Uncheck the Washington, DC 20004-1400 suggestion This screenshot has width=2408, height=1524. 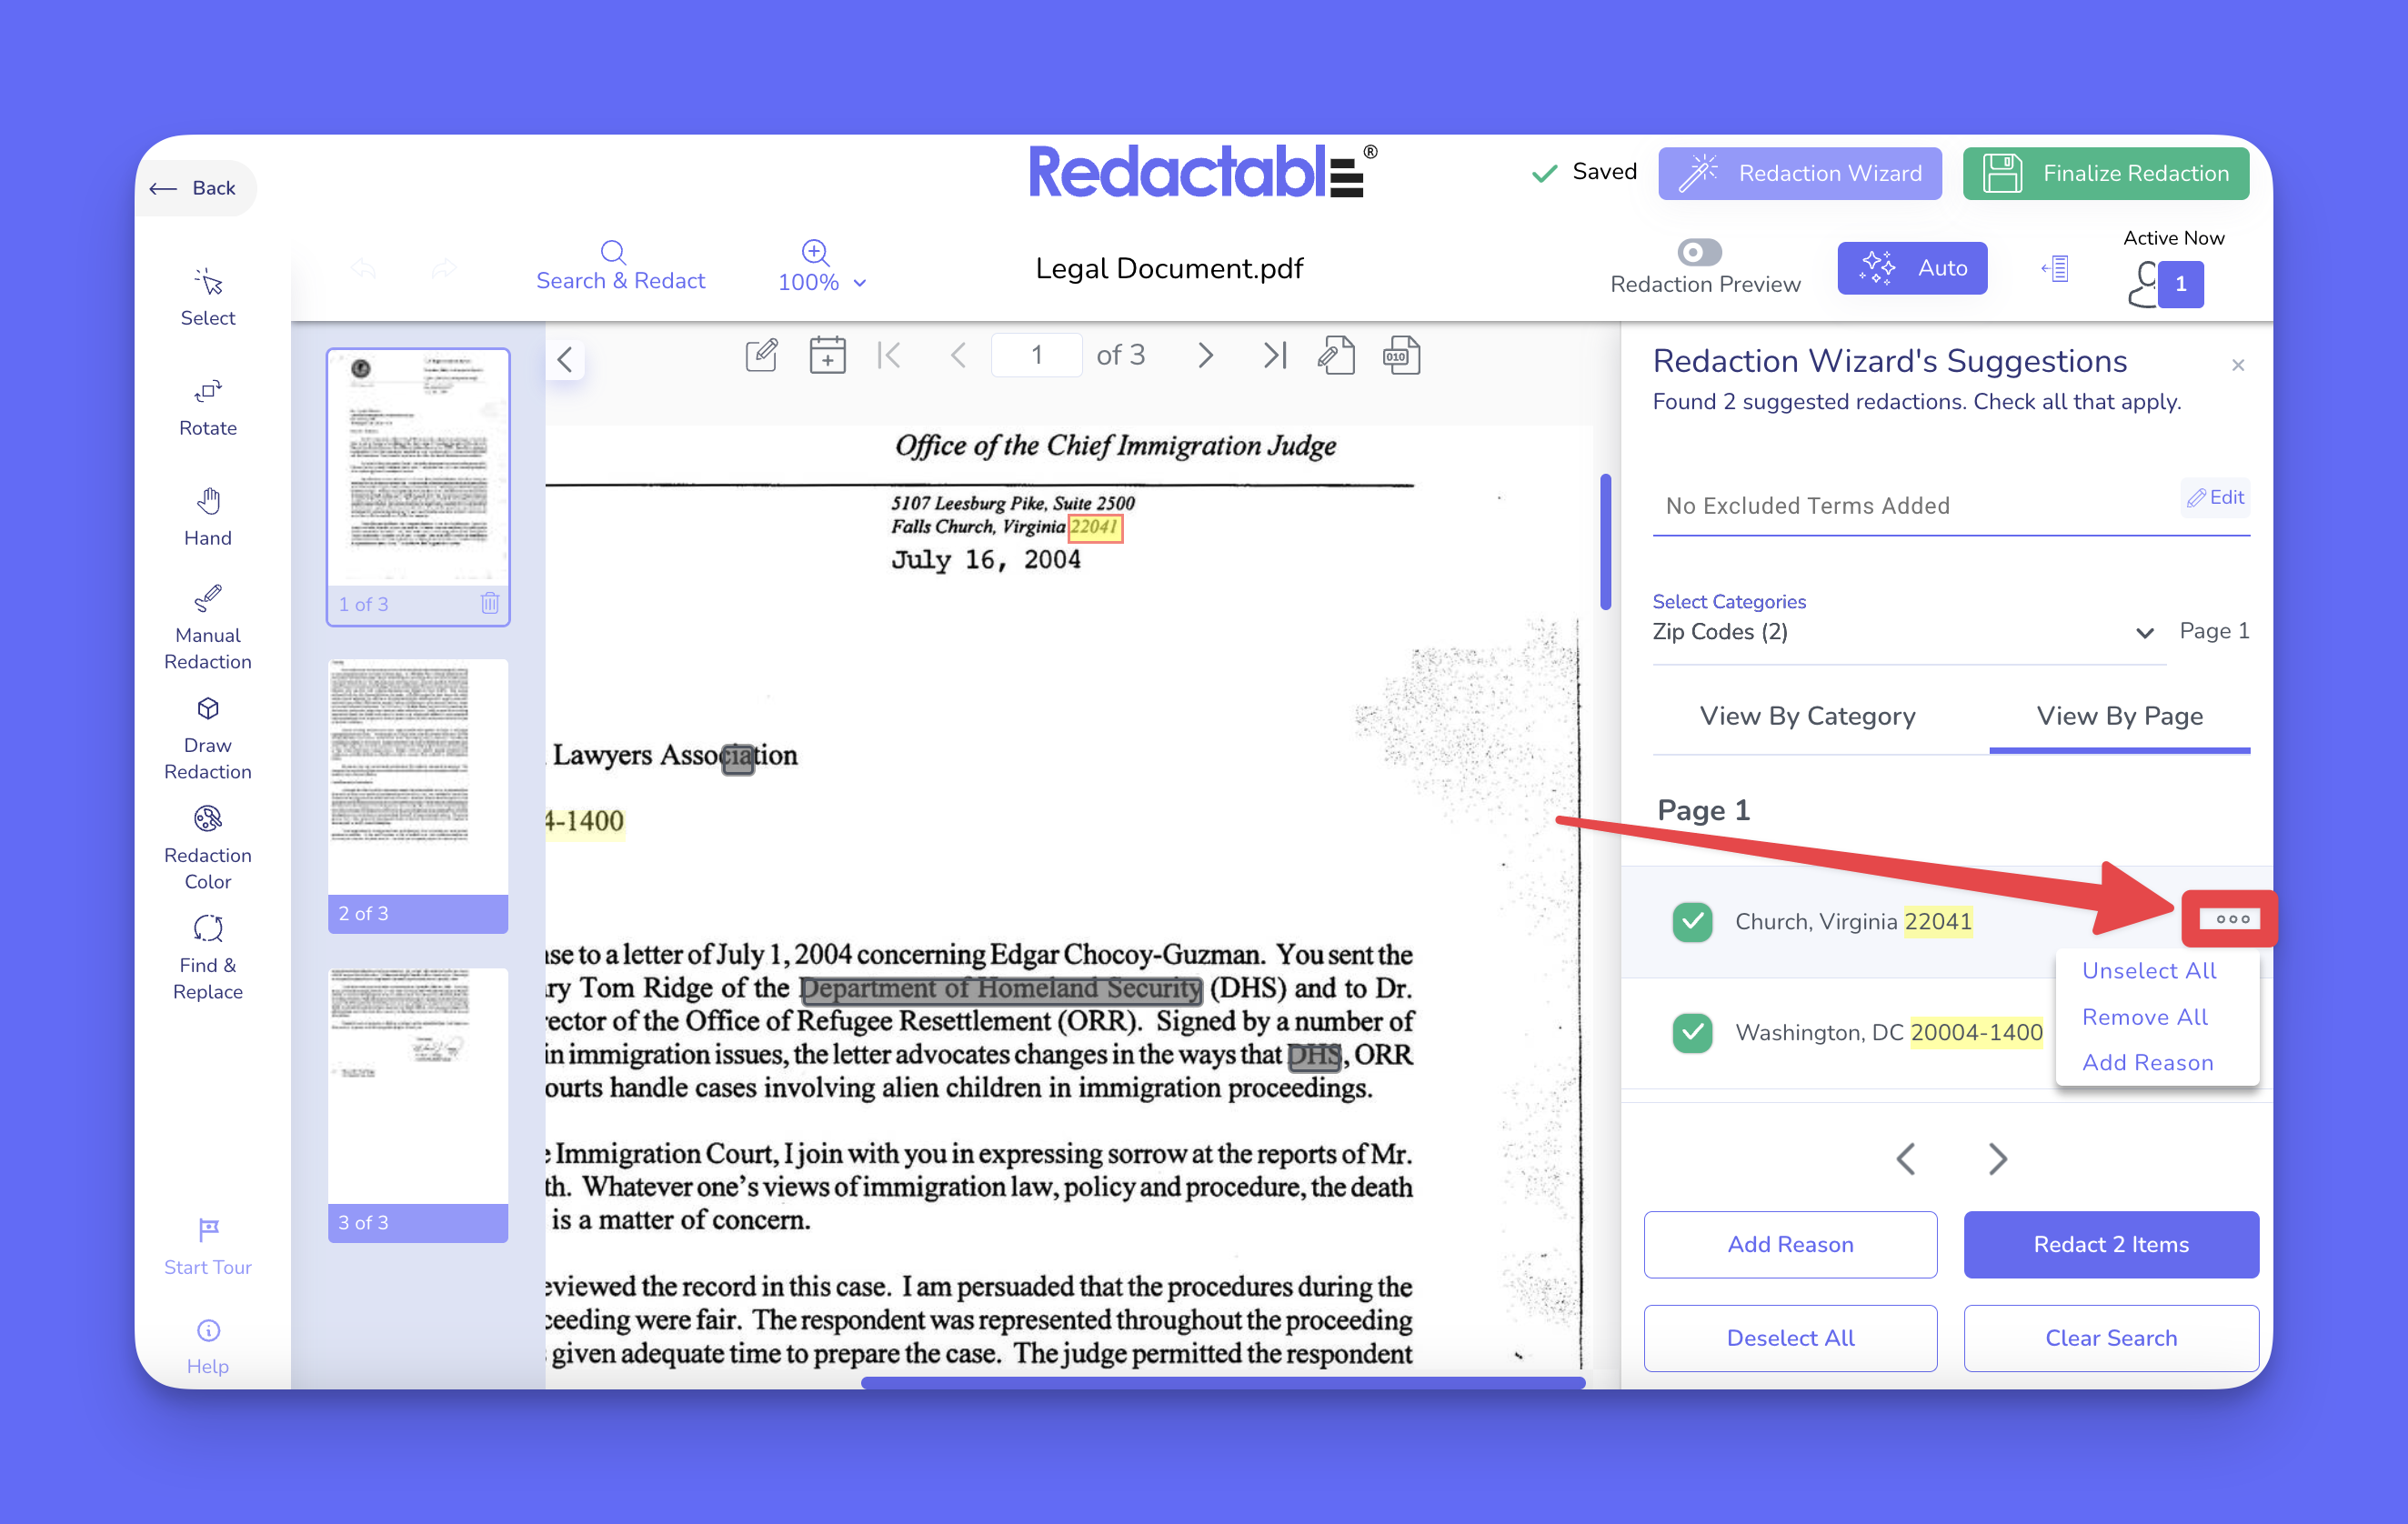(1692, 1032)
